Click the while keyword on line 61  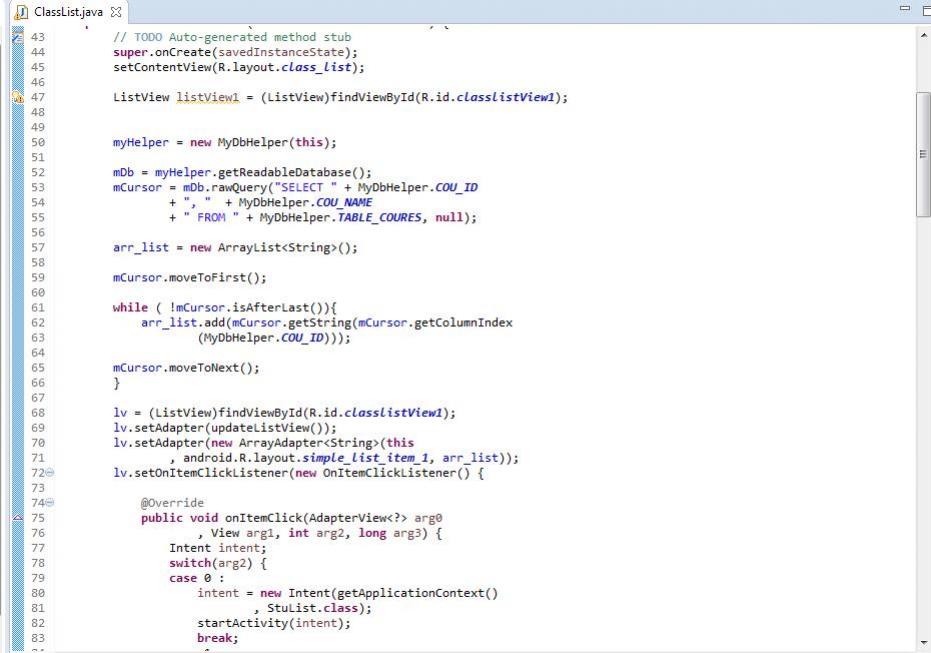(131, 308)
